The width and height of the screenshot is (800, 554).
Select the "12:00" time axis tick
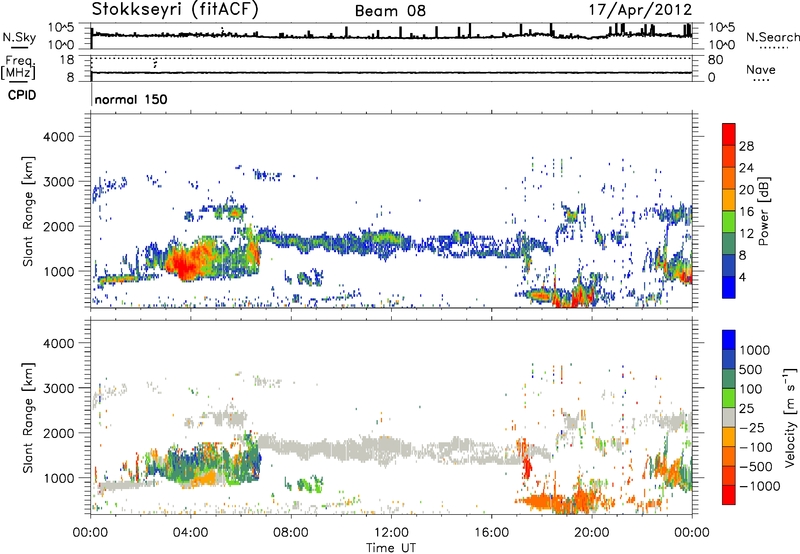(x=391, y=533)
